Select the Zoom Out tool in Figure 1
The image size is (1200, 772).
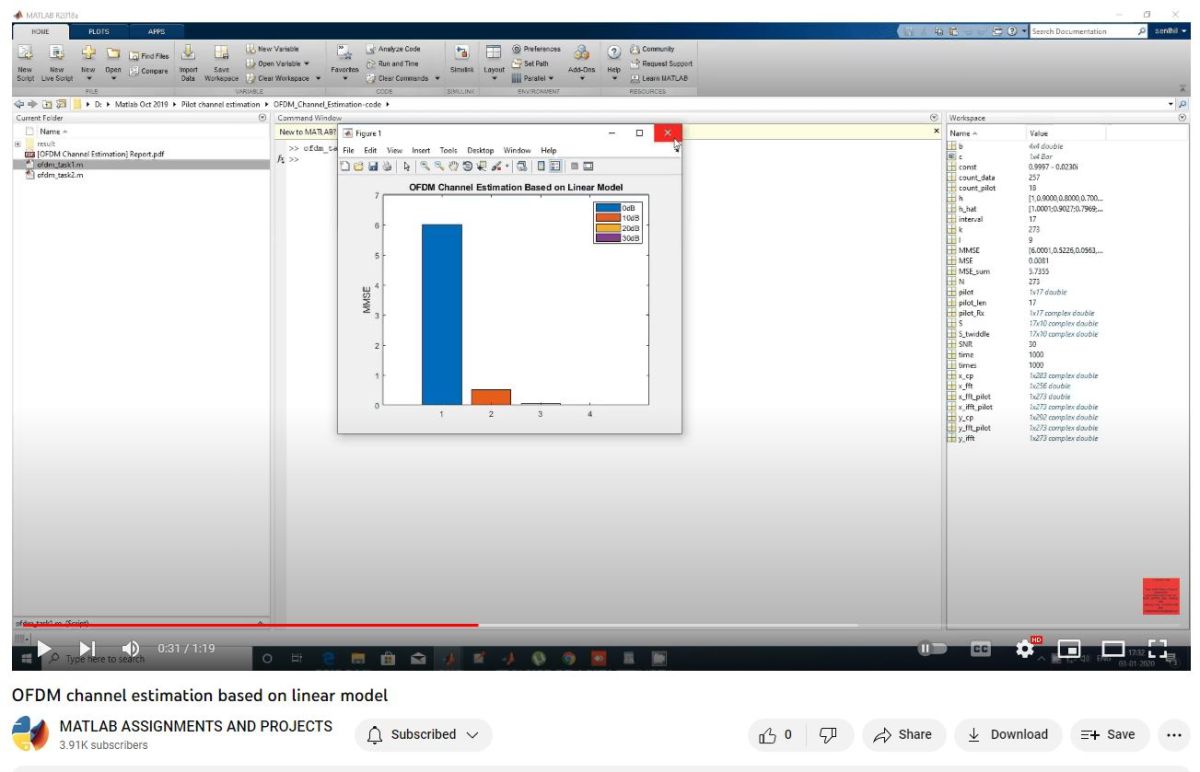439,166
